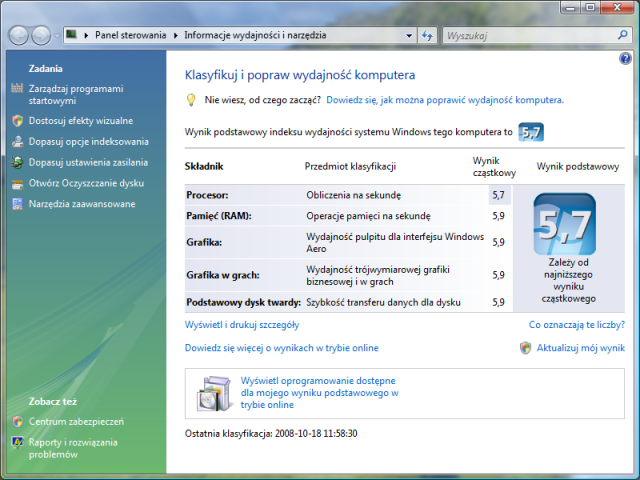Click small 5,7 base score badge
Image resolution: width=640 pixels, height=480 pixels.
531,132
